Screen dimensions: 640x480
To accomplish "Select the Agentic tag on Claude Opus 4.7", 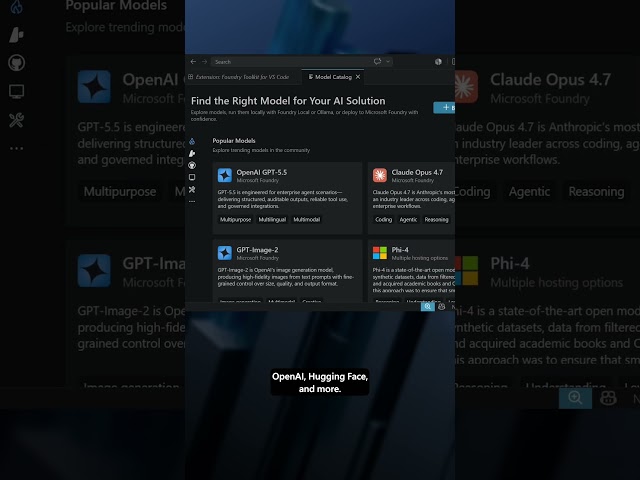I will click(x=408, y=220).
